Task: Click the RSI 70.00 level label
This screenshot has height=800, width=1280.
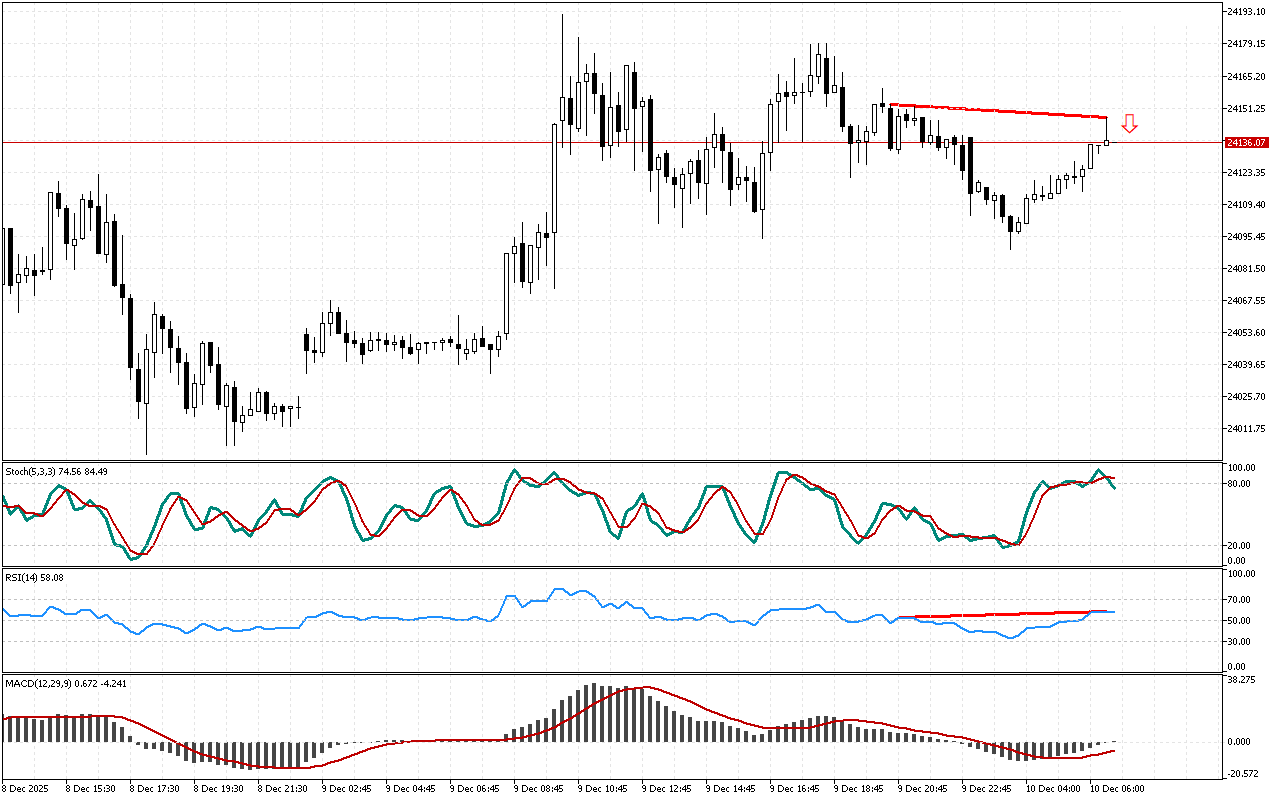Action: click(1240, 600)
